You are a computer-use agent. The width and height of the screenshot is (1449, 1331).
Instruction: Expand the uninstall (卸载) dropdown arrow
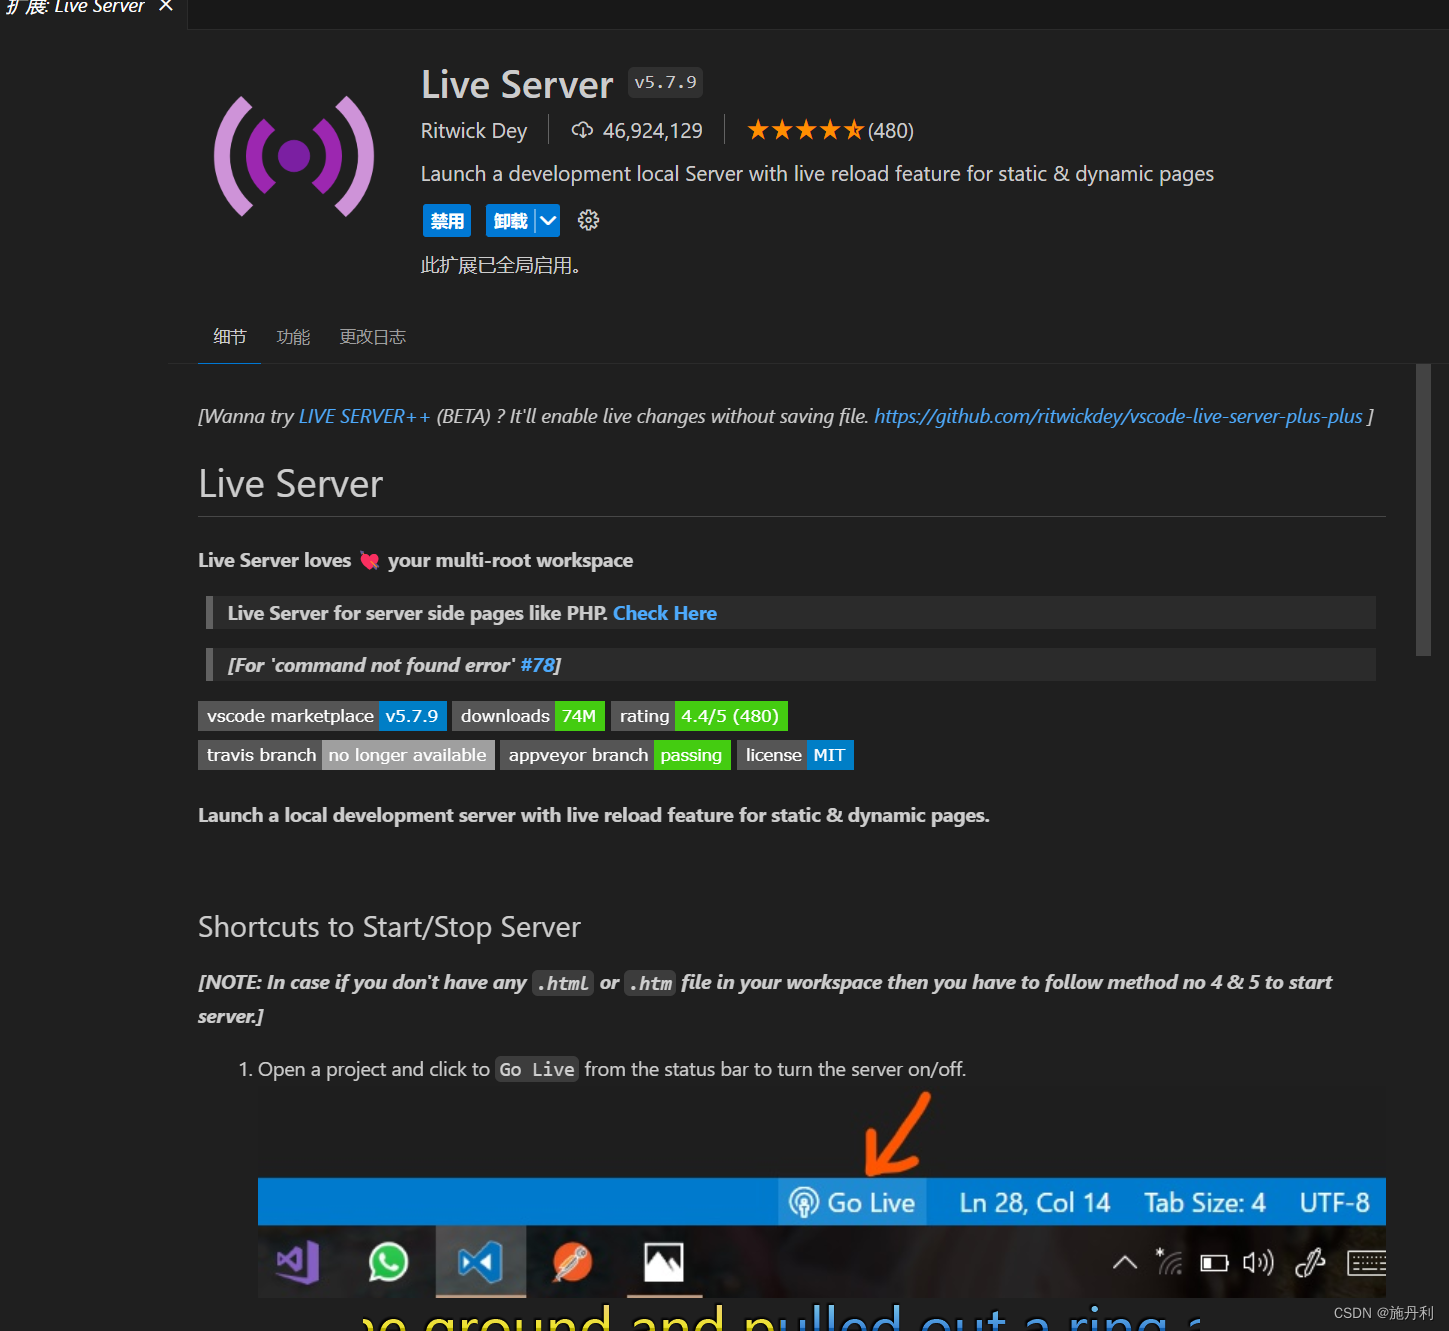548,221
